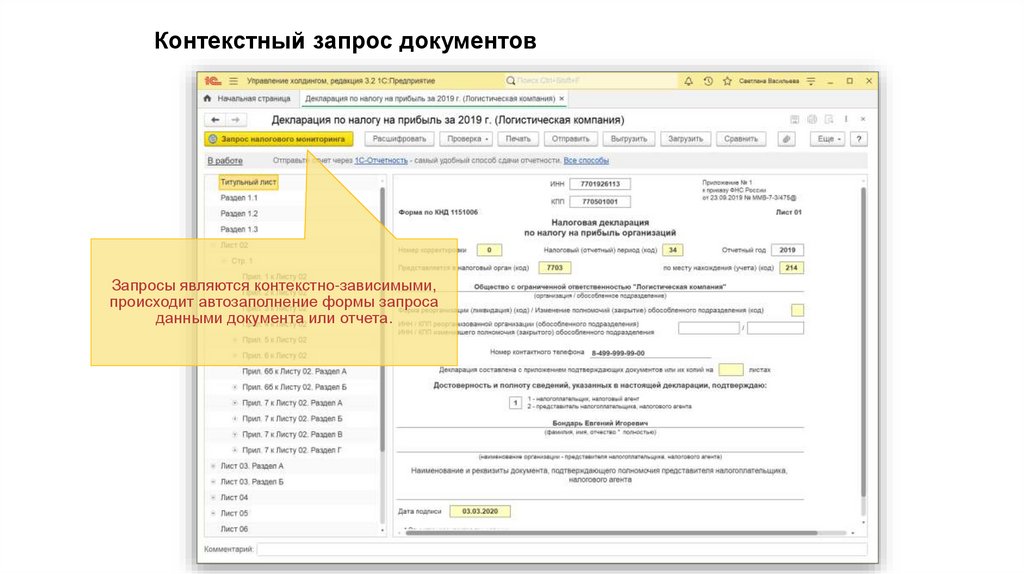Click the Выгрузить button
The height and width of the screenshot is (574, 1024).
tap(628, 139)
